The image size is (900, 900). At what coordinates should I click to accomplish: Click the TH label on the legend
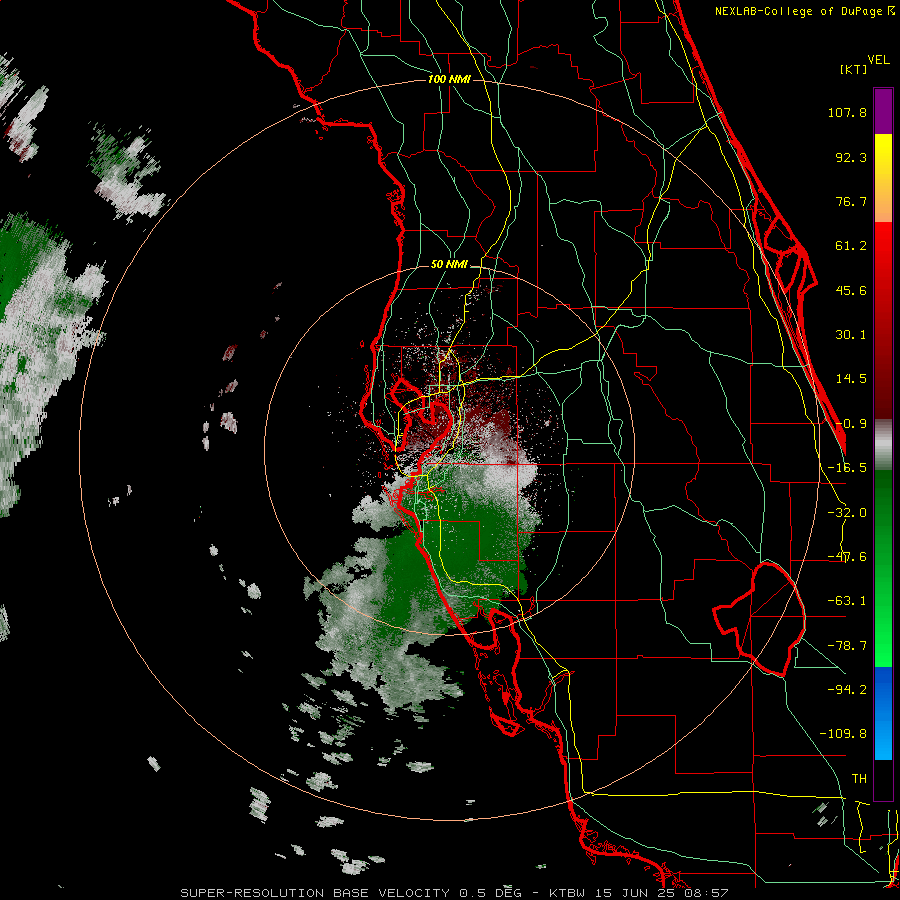coord(859,779)
